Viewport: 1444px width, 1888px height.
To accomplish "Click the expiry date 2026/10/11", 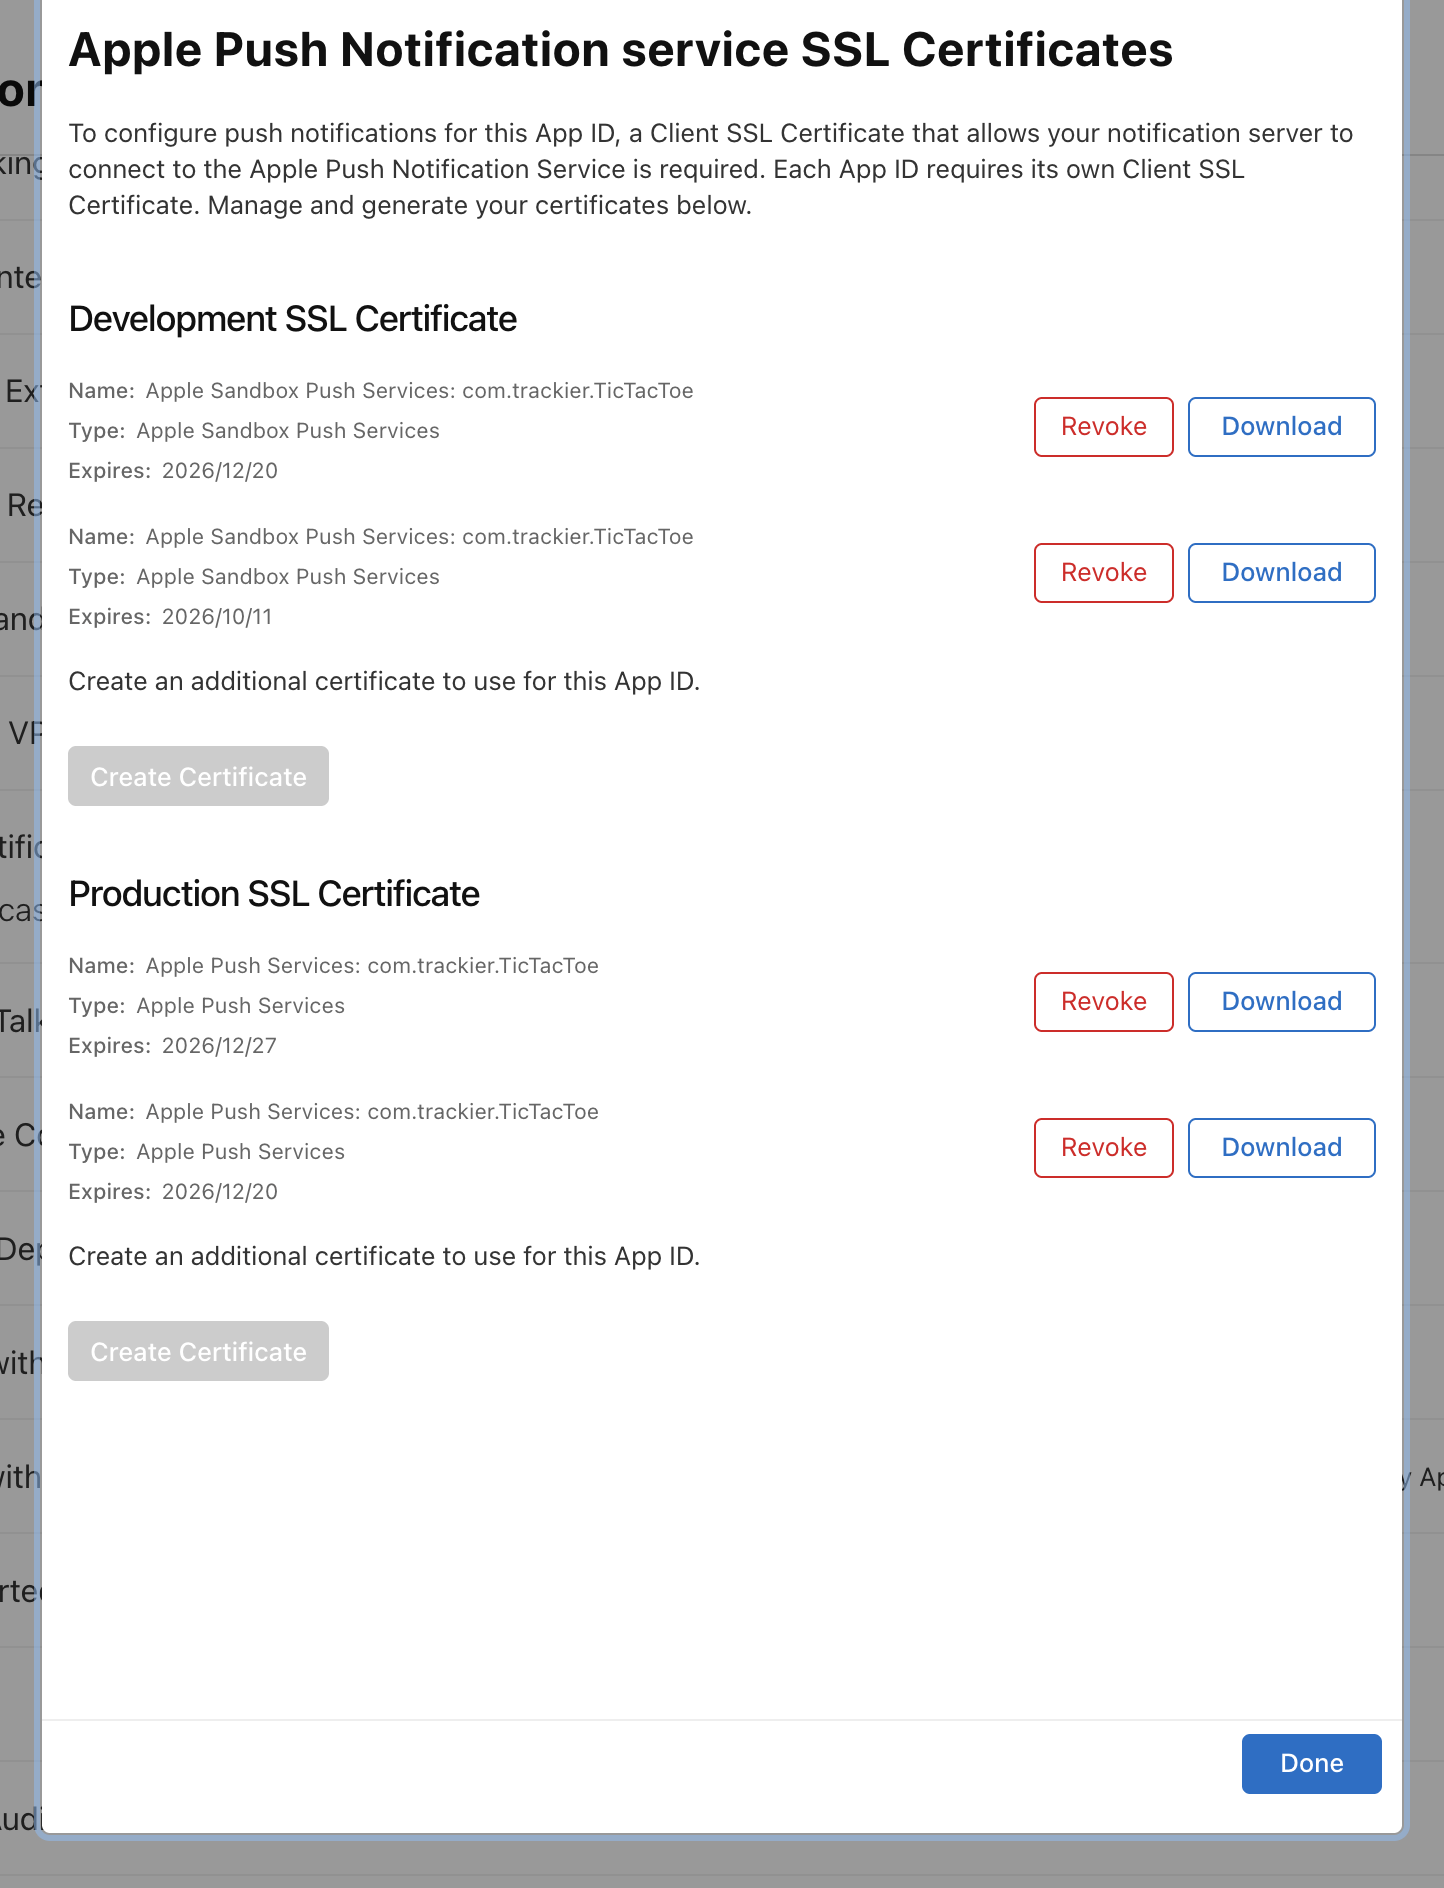I will [217, 617].
